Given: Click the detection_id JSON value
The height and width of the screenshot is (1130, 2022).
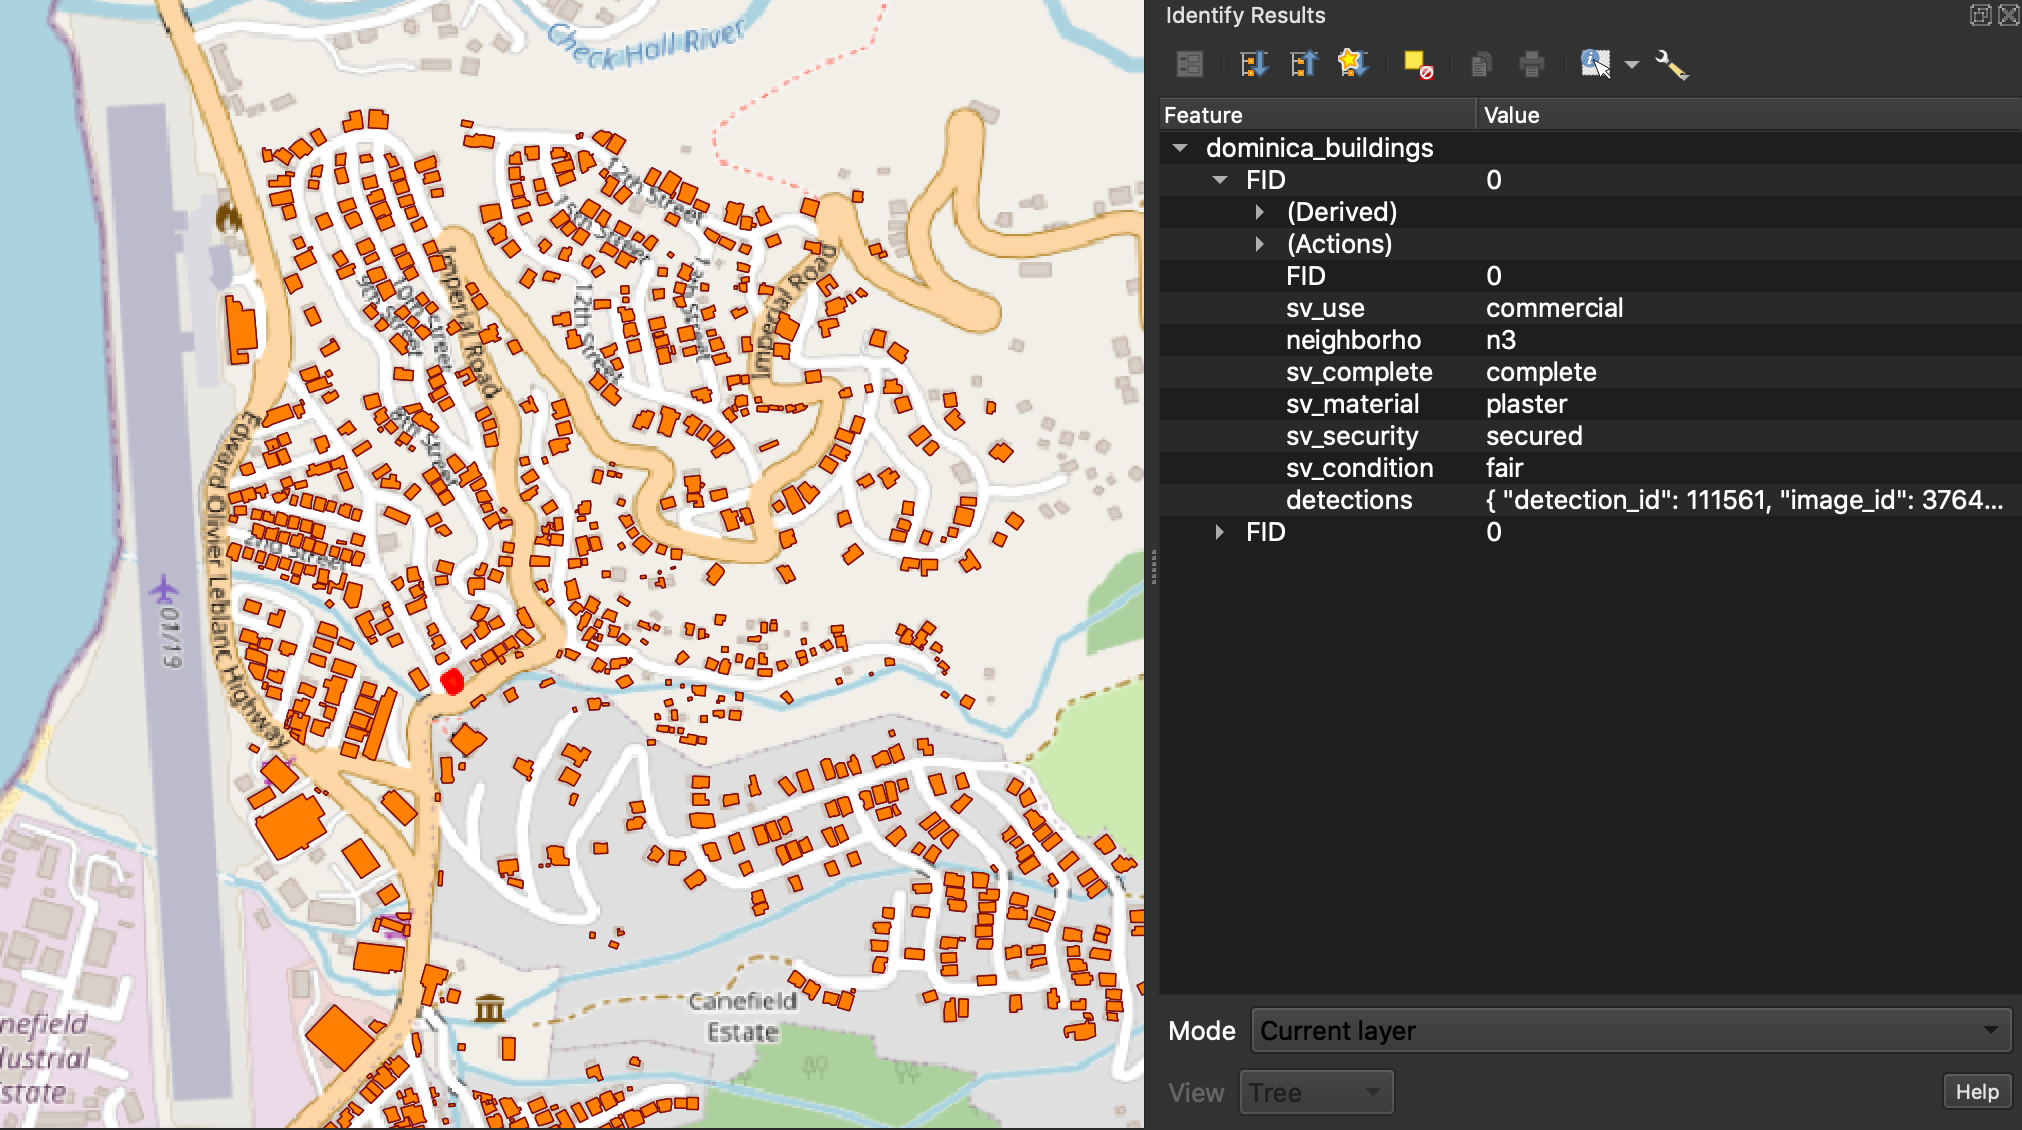Looking at the screenshot, I should tap(1744, 500).
